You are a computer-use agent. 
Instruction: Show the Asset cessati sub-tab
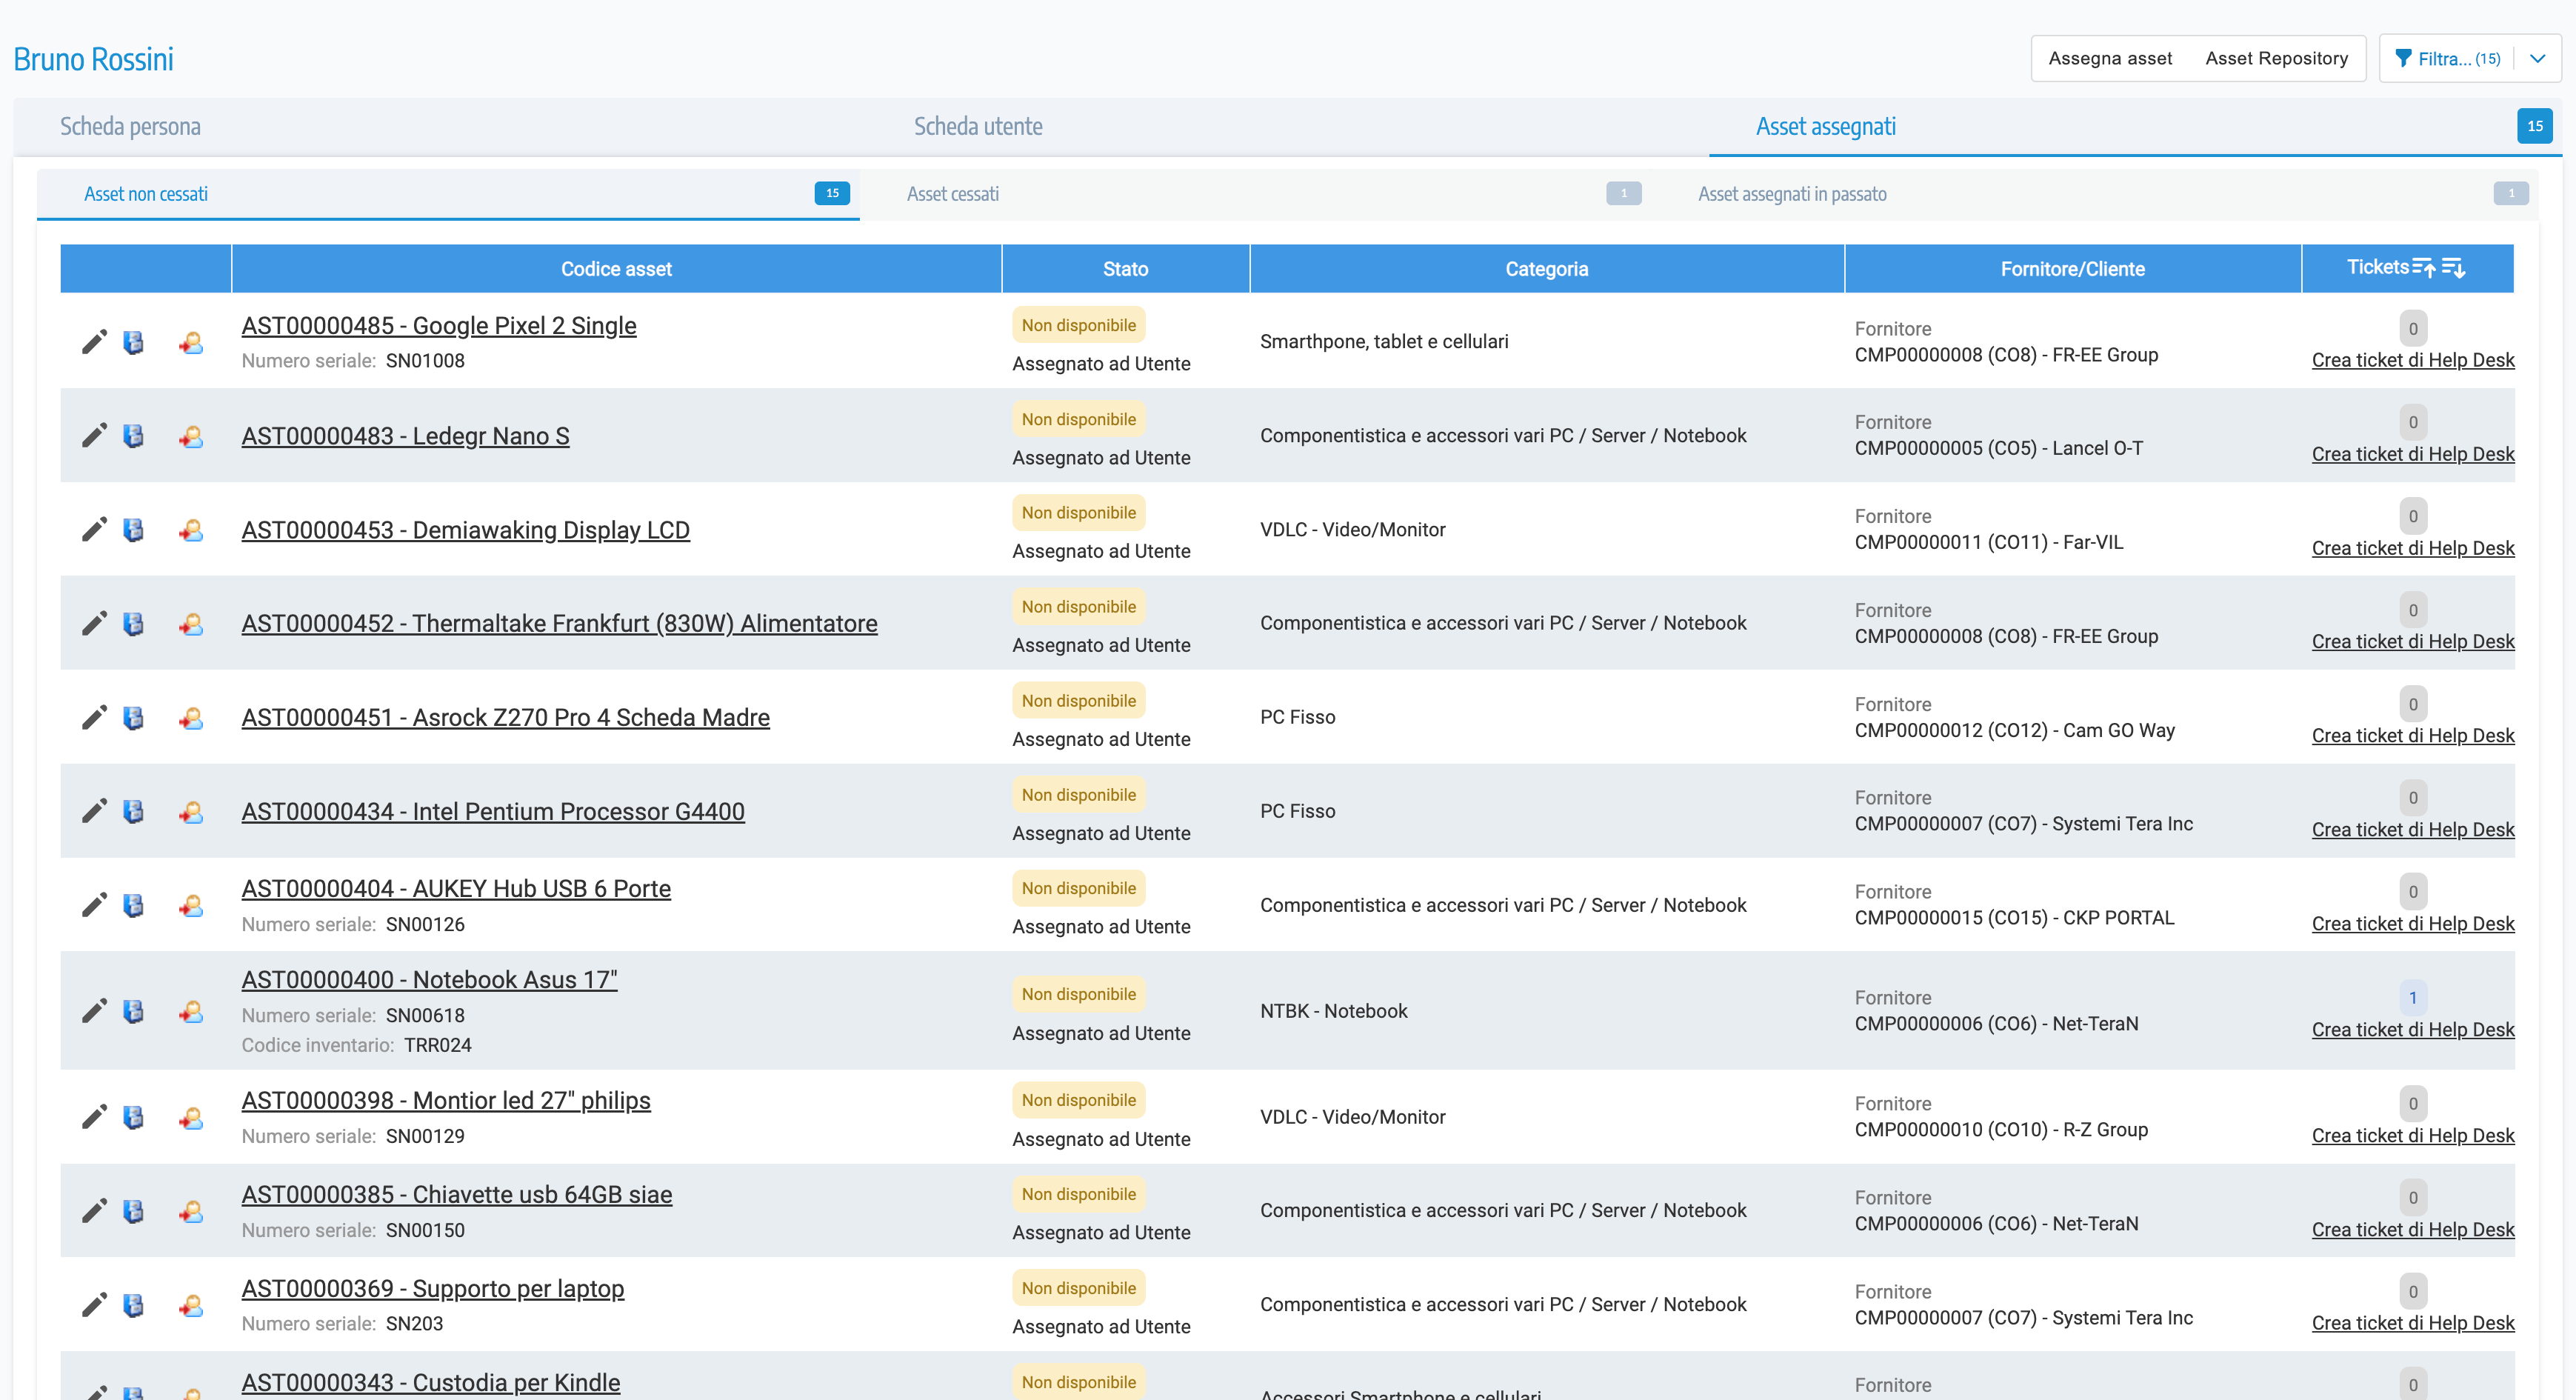point(952,194)
